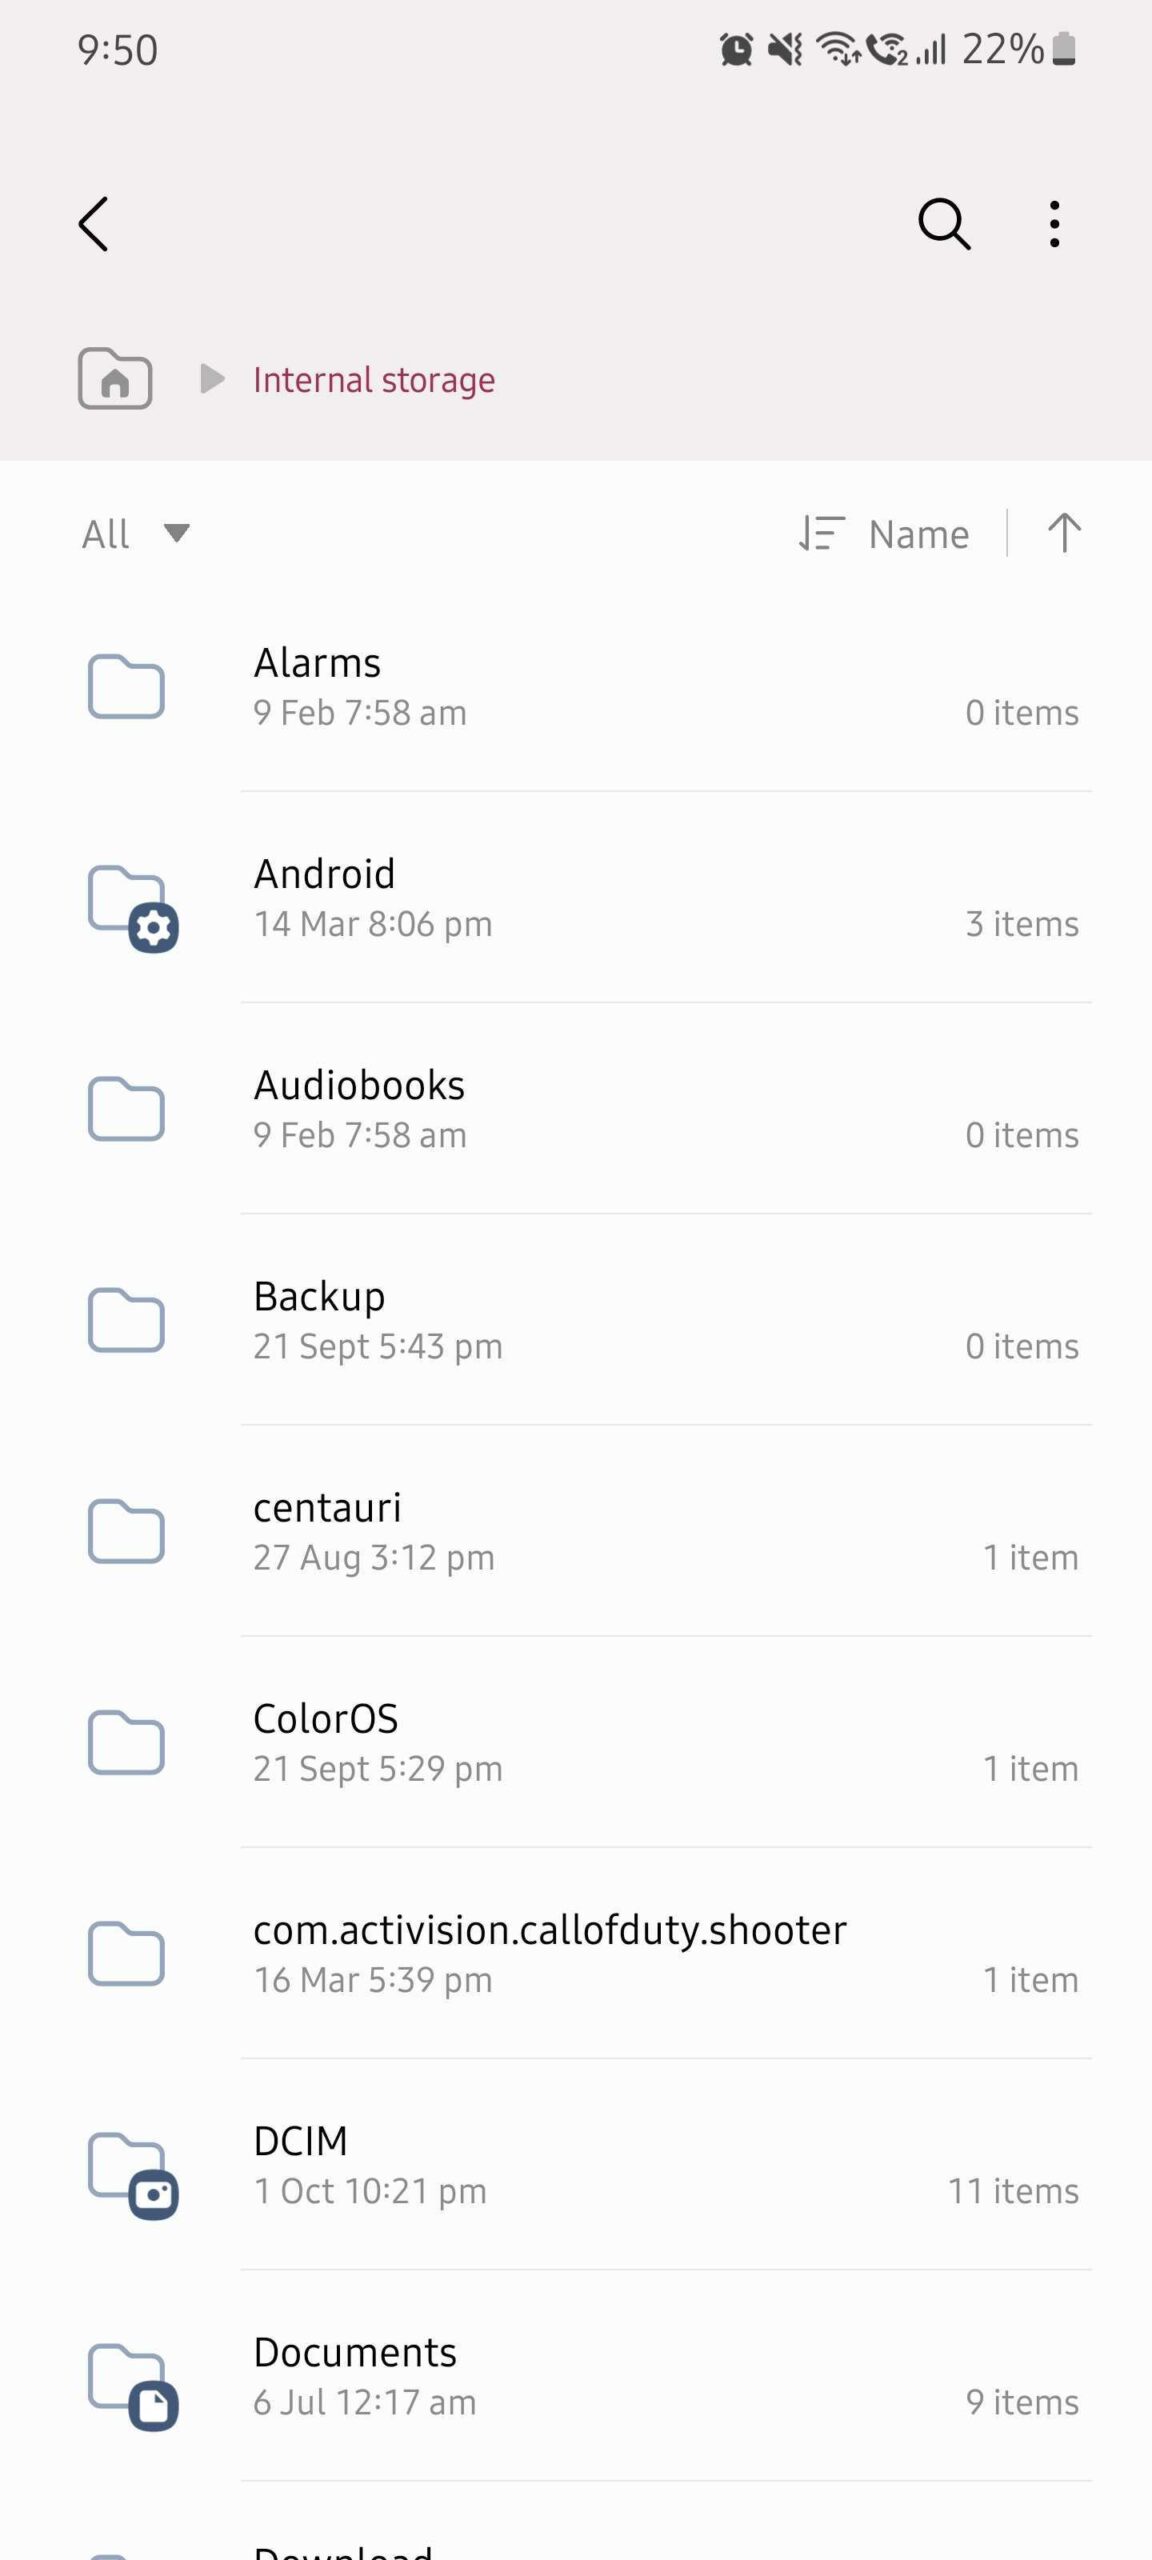
Task: Open the DCIM camera folder icon
Action: click(x=131, y=2171)
